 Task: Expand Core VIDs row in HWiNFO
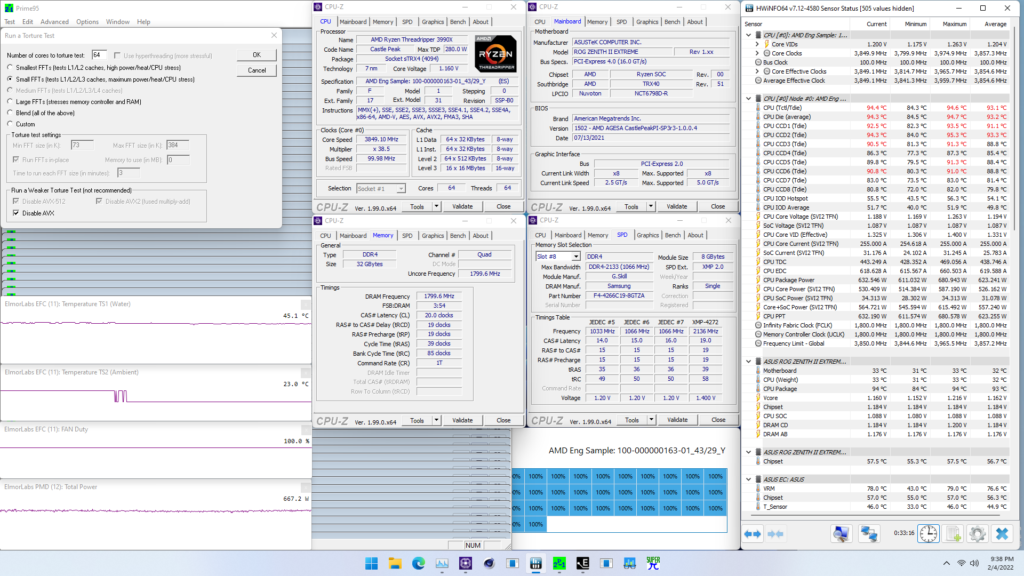tap(758, 44)
